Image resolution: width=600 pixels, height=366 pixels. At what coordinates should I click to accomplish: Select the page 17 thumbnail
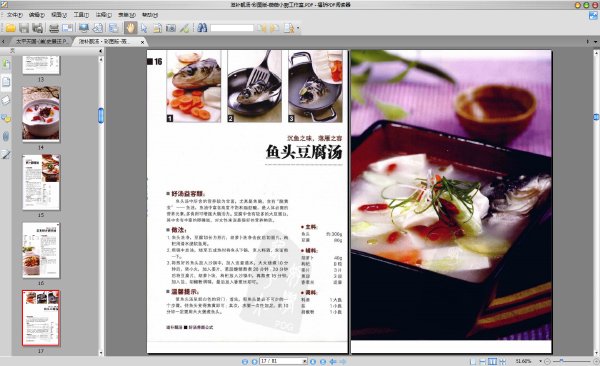41,318
